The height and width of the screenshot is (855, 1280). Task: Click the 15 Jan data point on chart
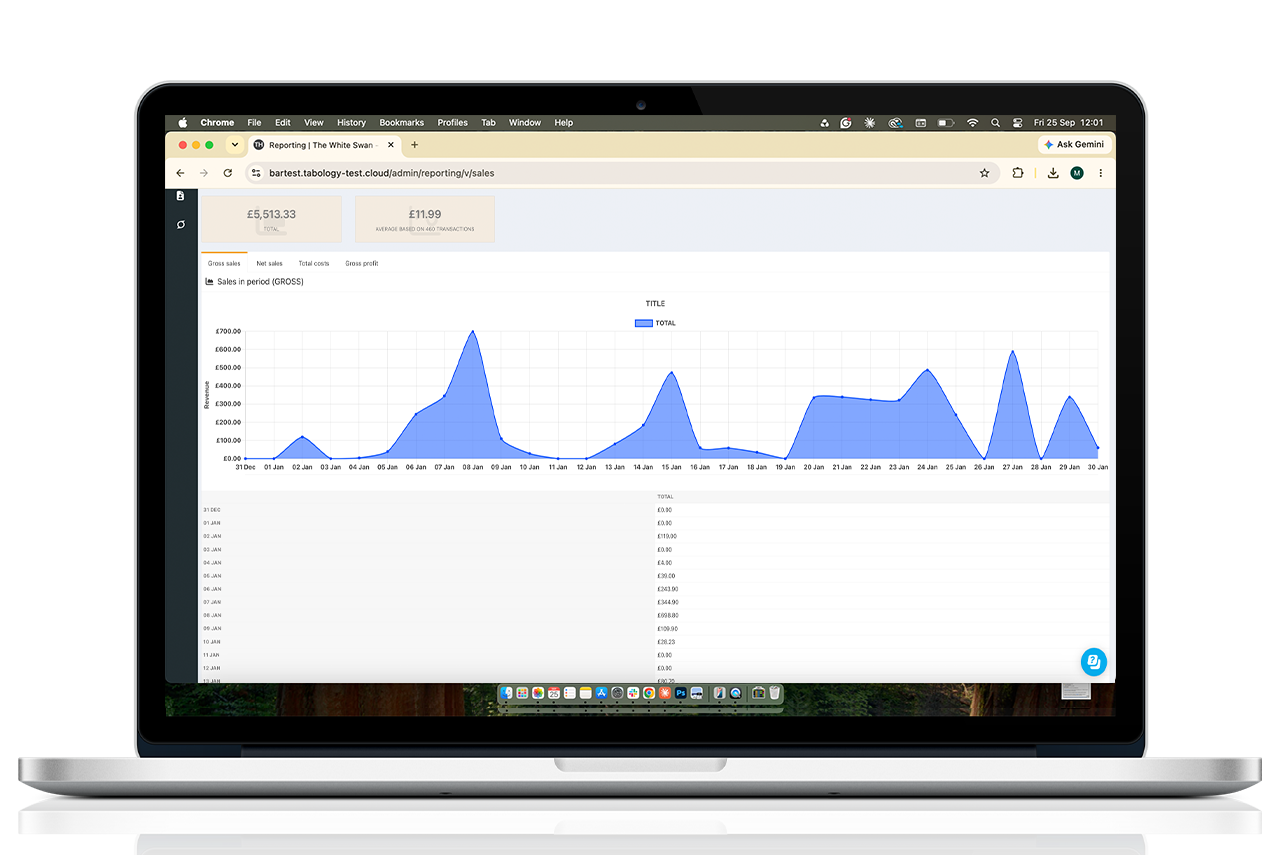[x=672, y=372]
